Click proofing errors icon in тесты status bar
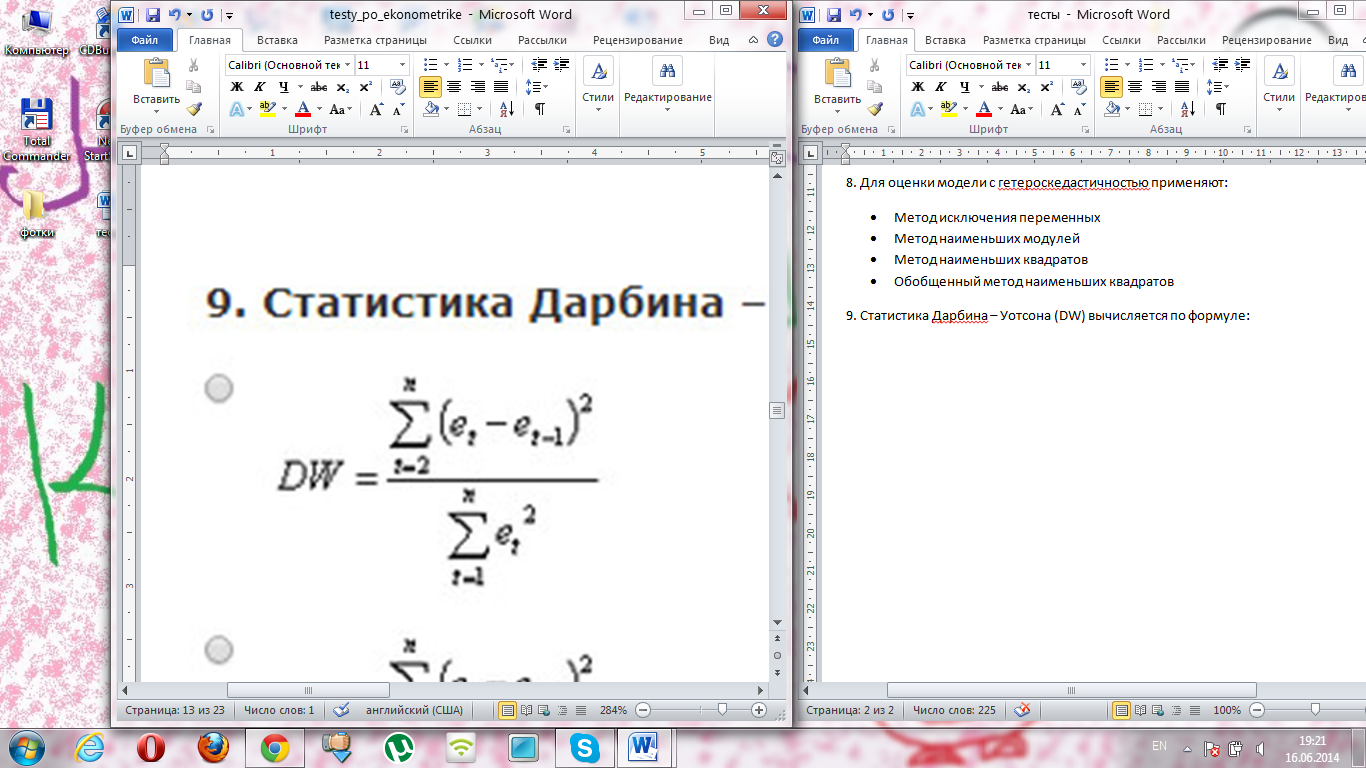This screenshot has width=1366, height=768. [1022, 710]
